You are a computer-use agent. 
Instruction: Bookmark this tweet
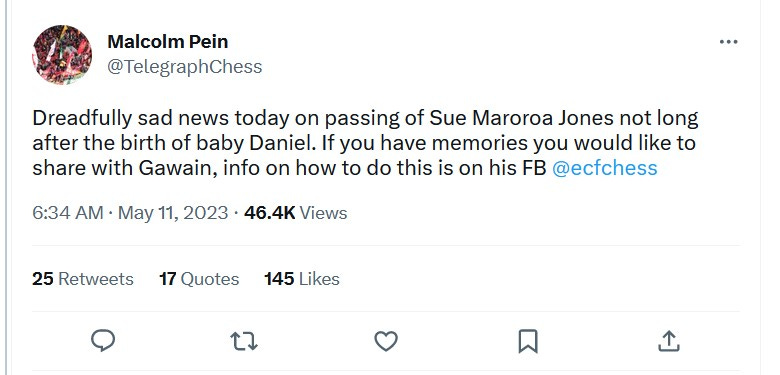(528, 342)
